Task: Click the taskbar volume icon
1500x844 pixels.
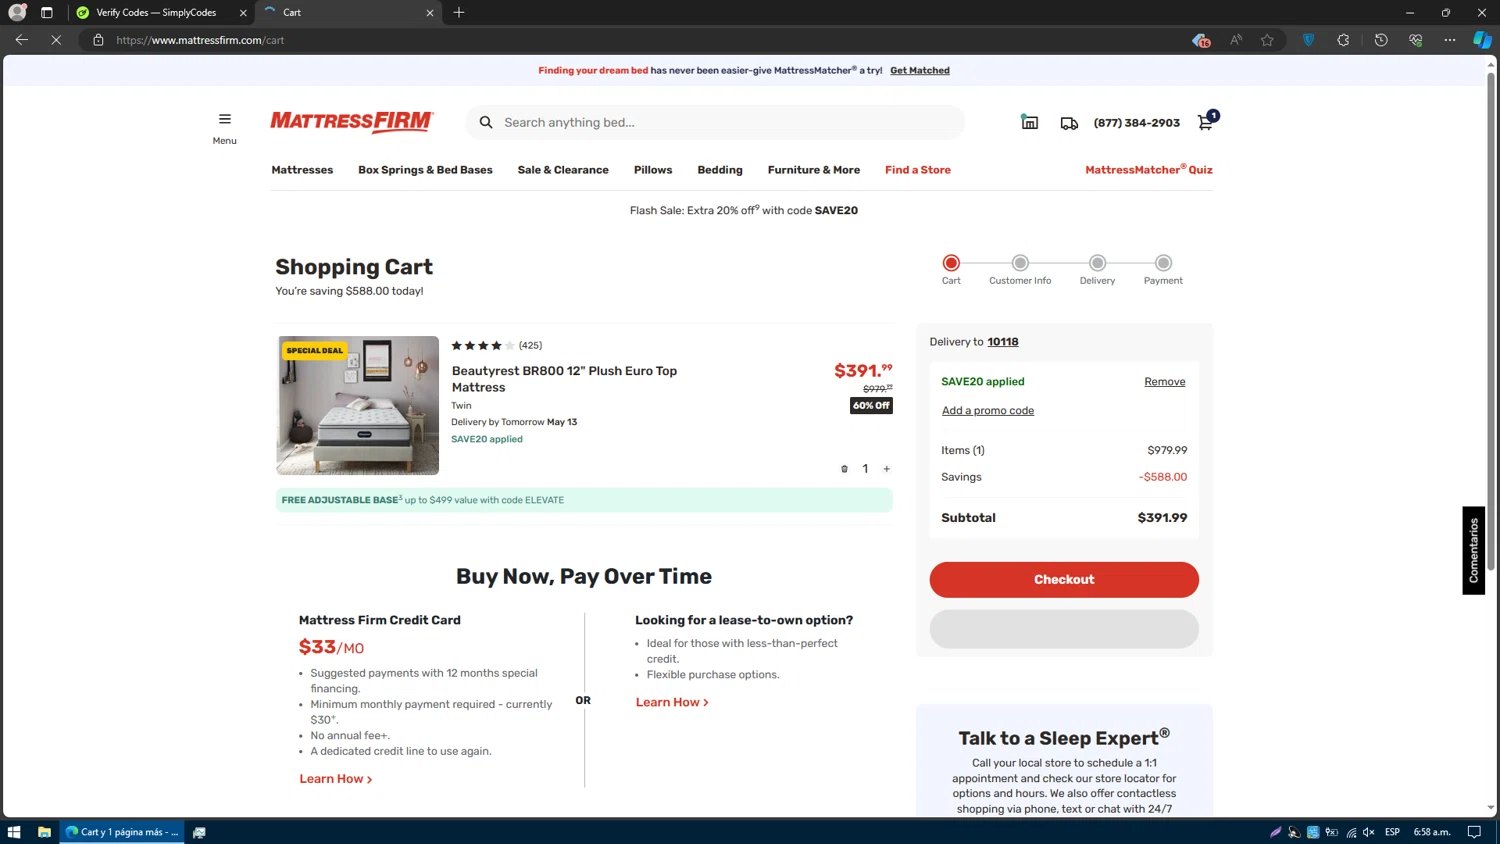Action: (1368, 832)
